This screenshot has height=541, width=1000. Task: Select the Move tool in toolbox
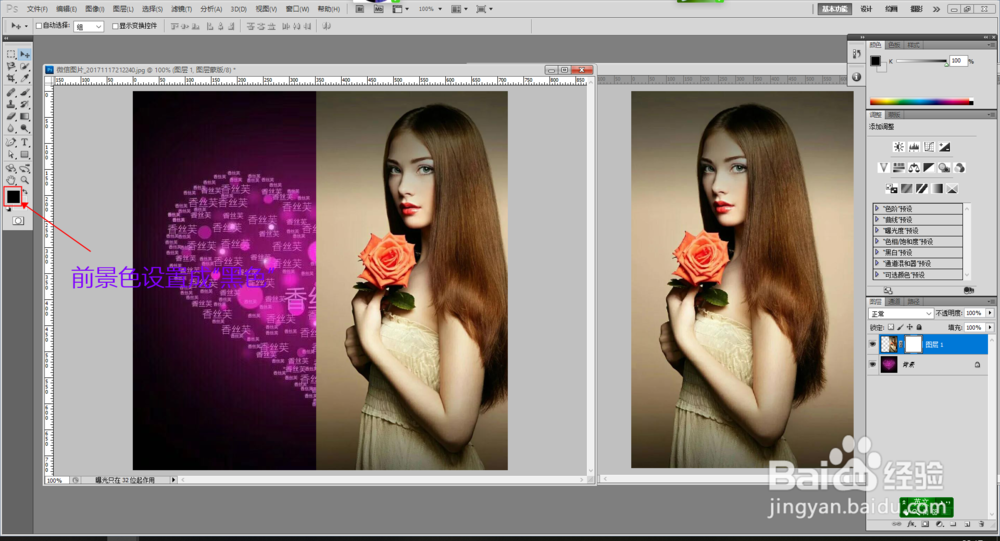coord(24,54)
